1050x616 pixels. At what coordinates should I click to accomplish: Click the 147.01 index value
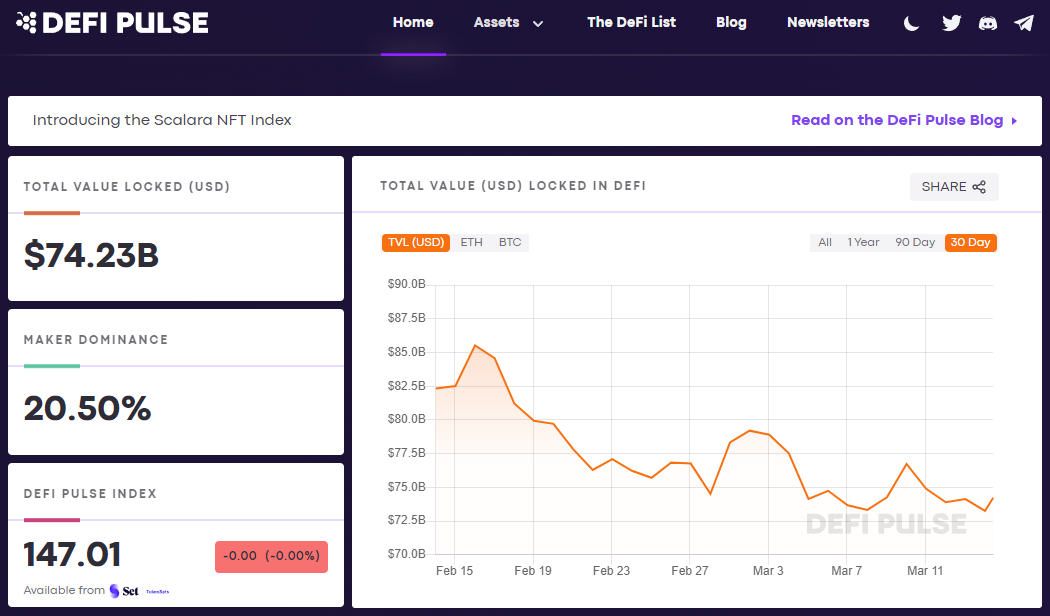(72, 554)
